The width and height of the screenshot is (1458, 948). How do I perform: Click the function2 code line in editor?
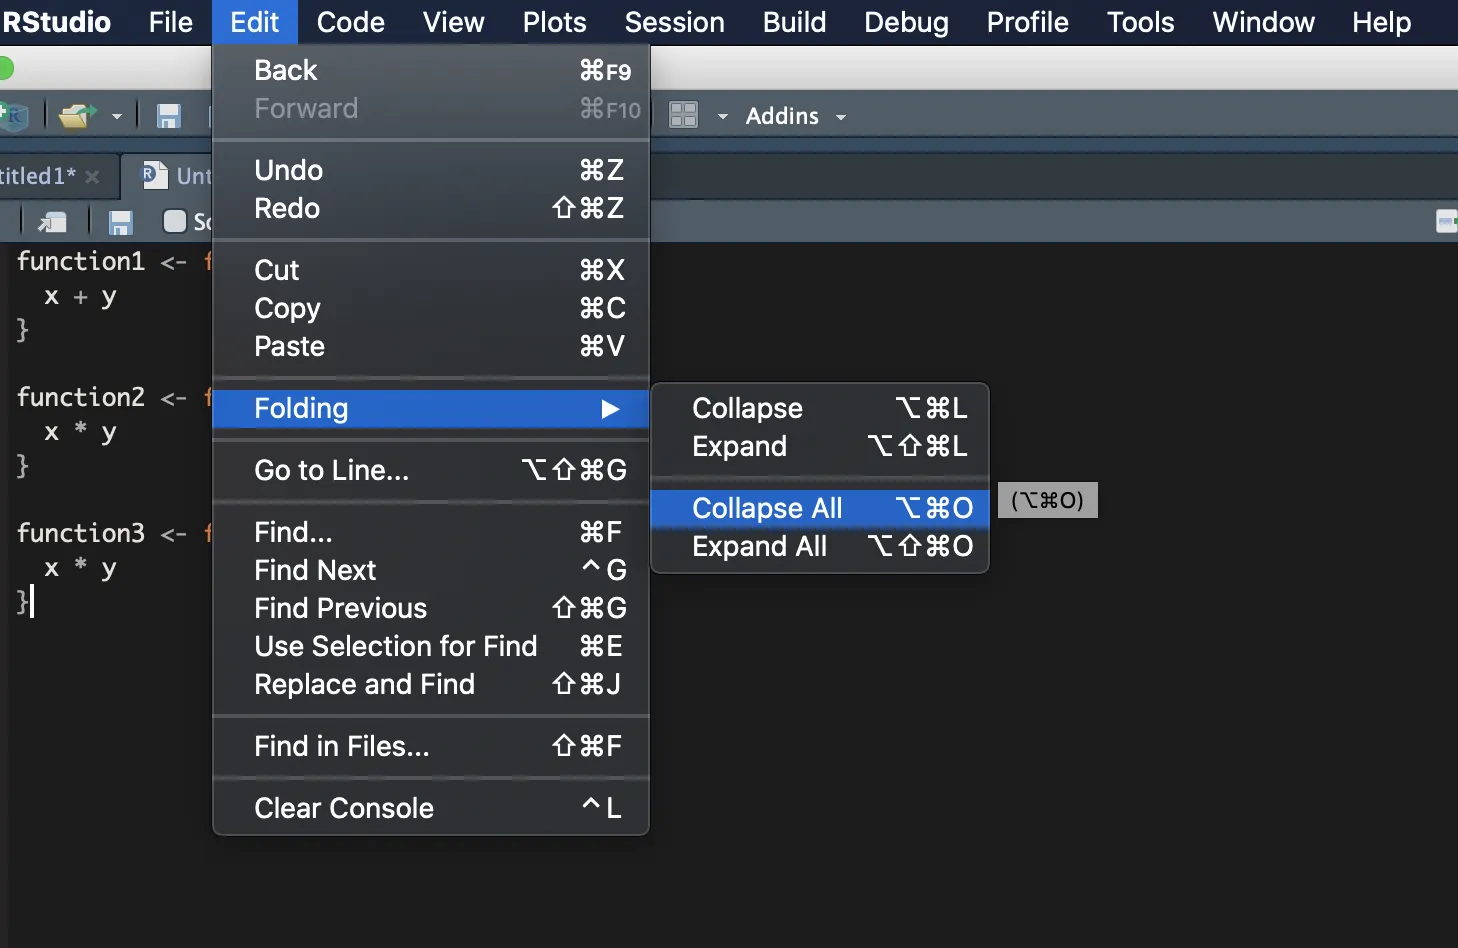point(81,397)
